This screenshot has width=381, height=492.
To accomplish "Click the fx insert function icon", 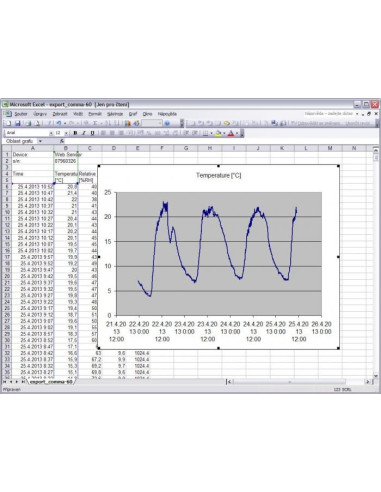I will tap(62, 141).
